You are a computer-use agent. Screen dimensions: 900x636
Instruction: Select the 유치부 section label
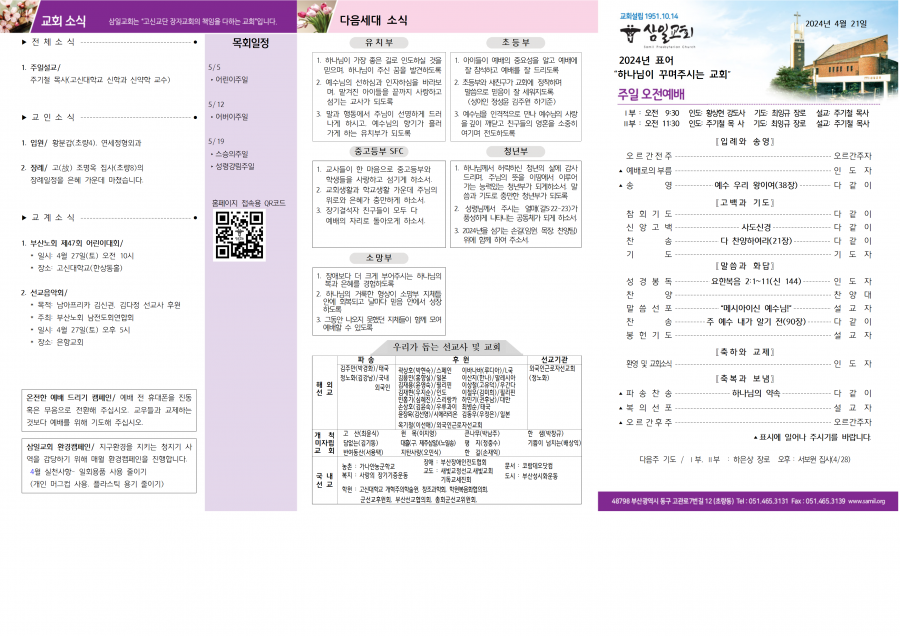(x=379, y=43)
